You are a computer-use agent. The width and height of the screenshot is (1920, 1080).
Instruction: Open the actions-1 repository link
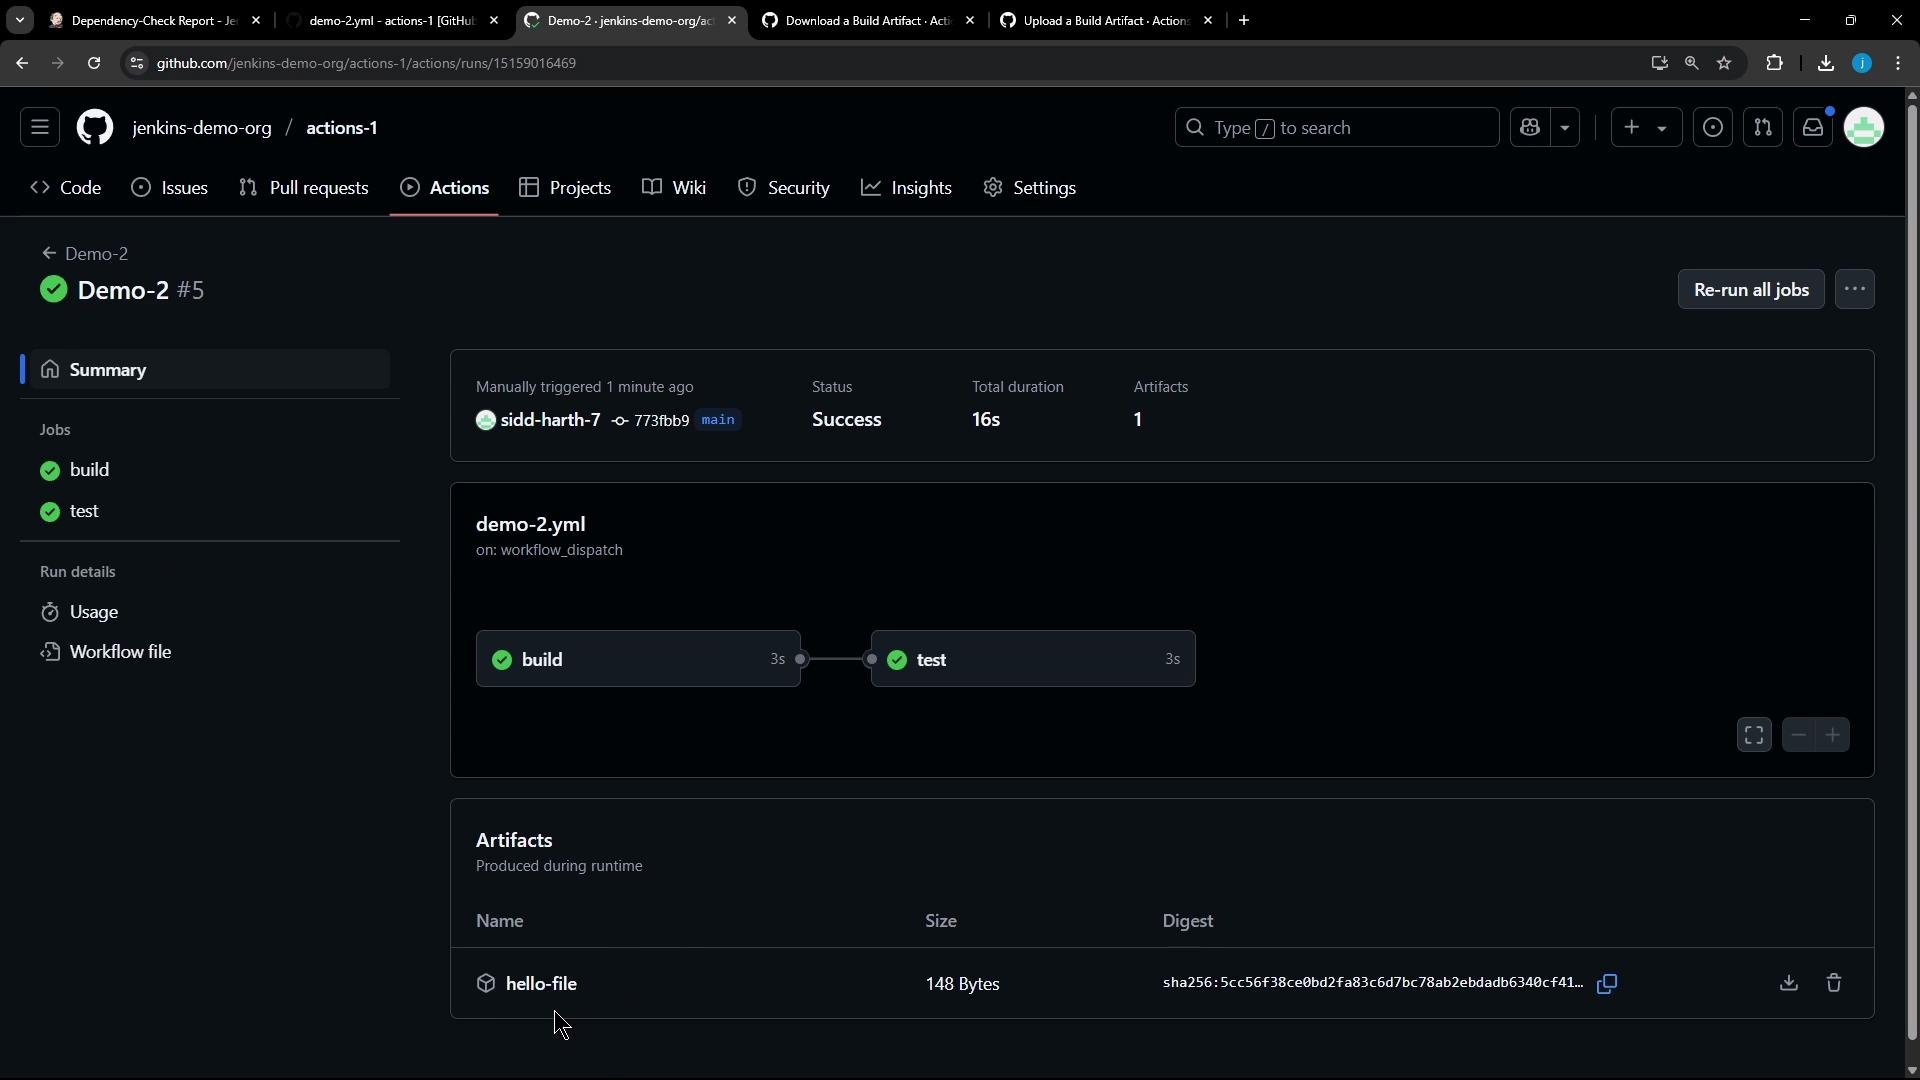coord(342,128)
